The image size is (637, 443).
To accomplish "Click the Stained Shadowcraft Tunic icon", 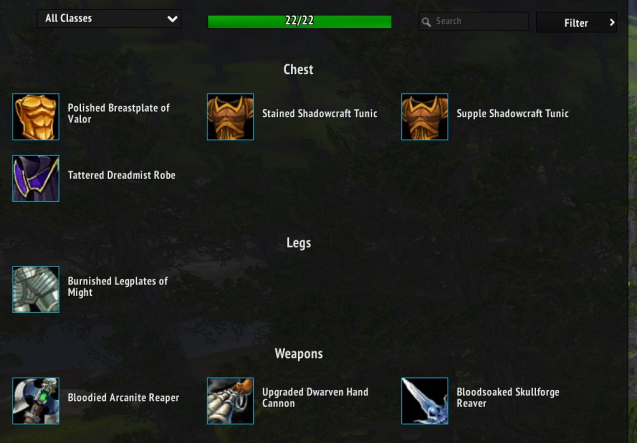I will coord(230,117).
